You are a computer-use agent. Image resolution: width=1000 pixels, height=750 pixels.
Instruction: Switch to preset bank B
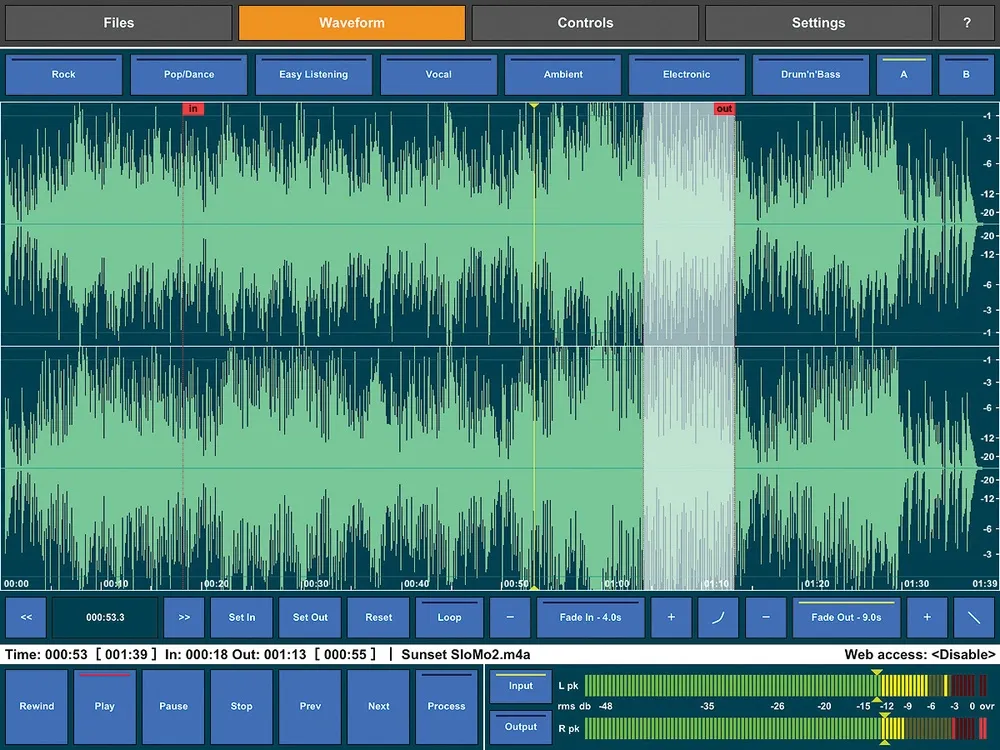[966, 75]
